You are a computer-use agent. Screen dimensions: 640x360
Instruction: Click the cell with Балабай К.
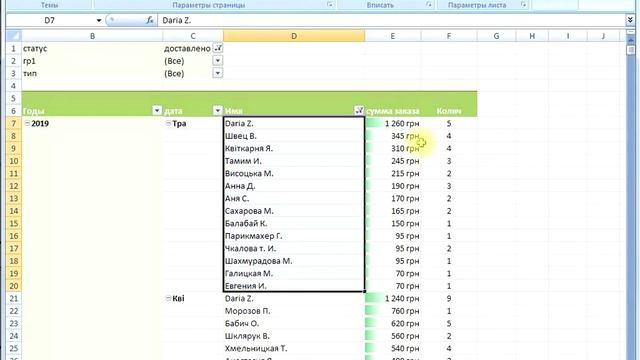[294, 223]
